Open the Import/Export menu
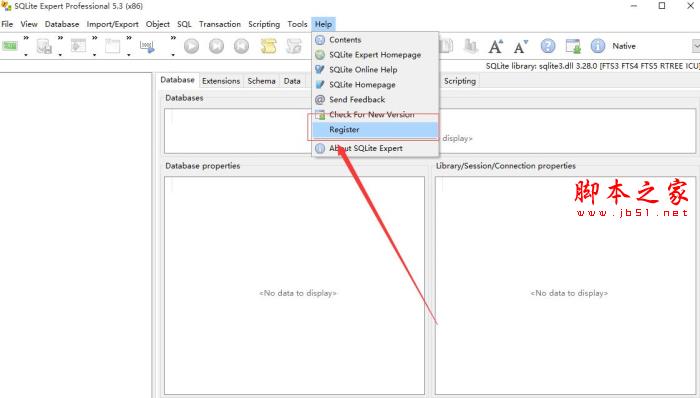 tap(112, 24)
